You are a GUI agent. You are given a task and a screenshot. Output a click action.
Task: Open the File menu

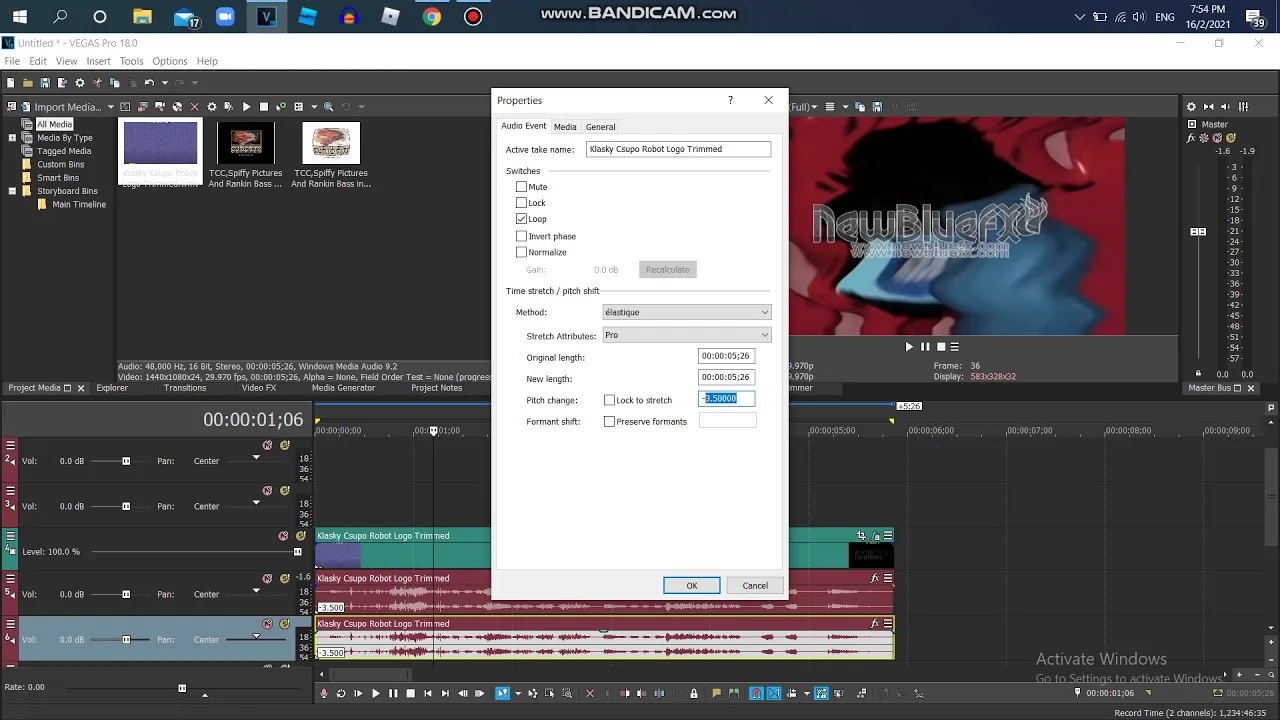pyautogui.click(x=12, y=61)
